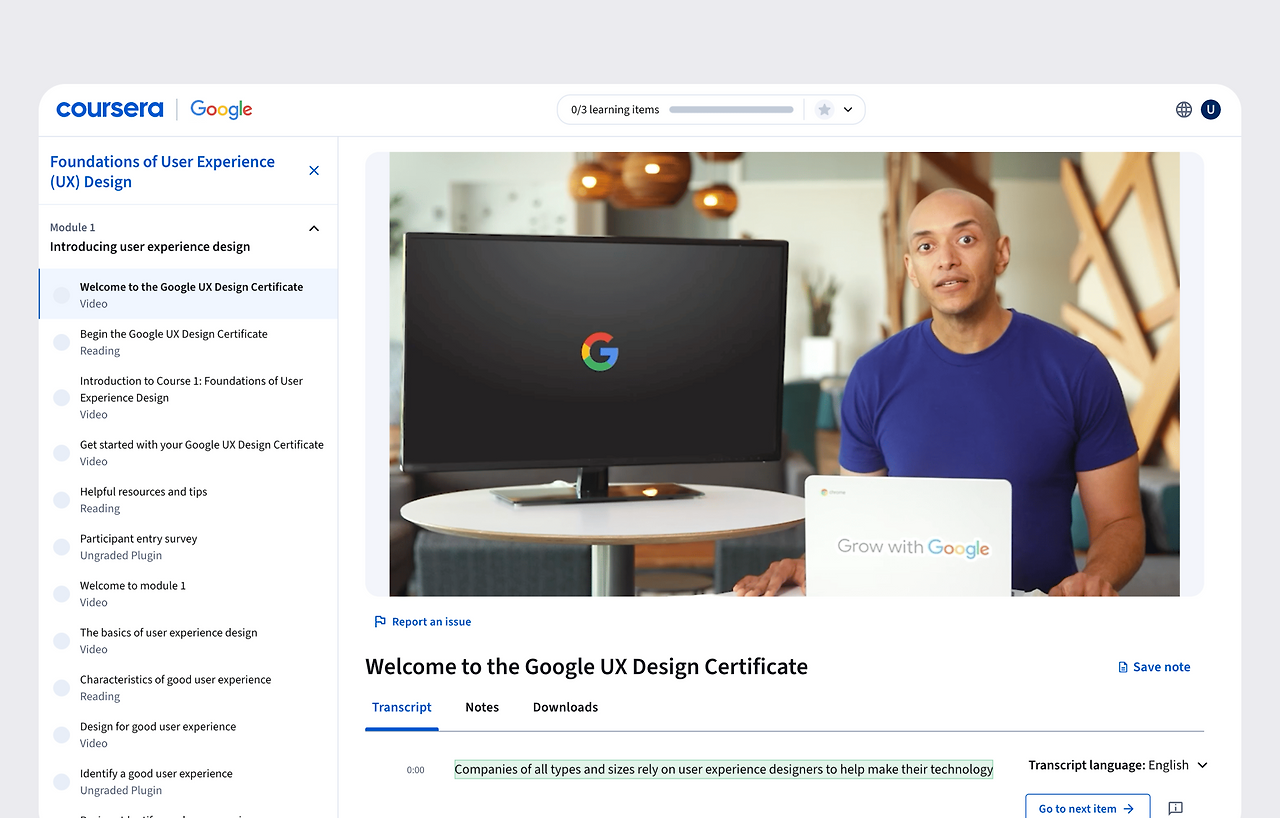Collapse the Module 1 section chevron

tap(314, 228)
